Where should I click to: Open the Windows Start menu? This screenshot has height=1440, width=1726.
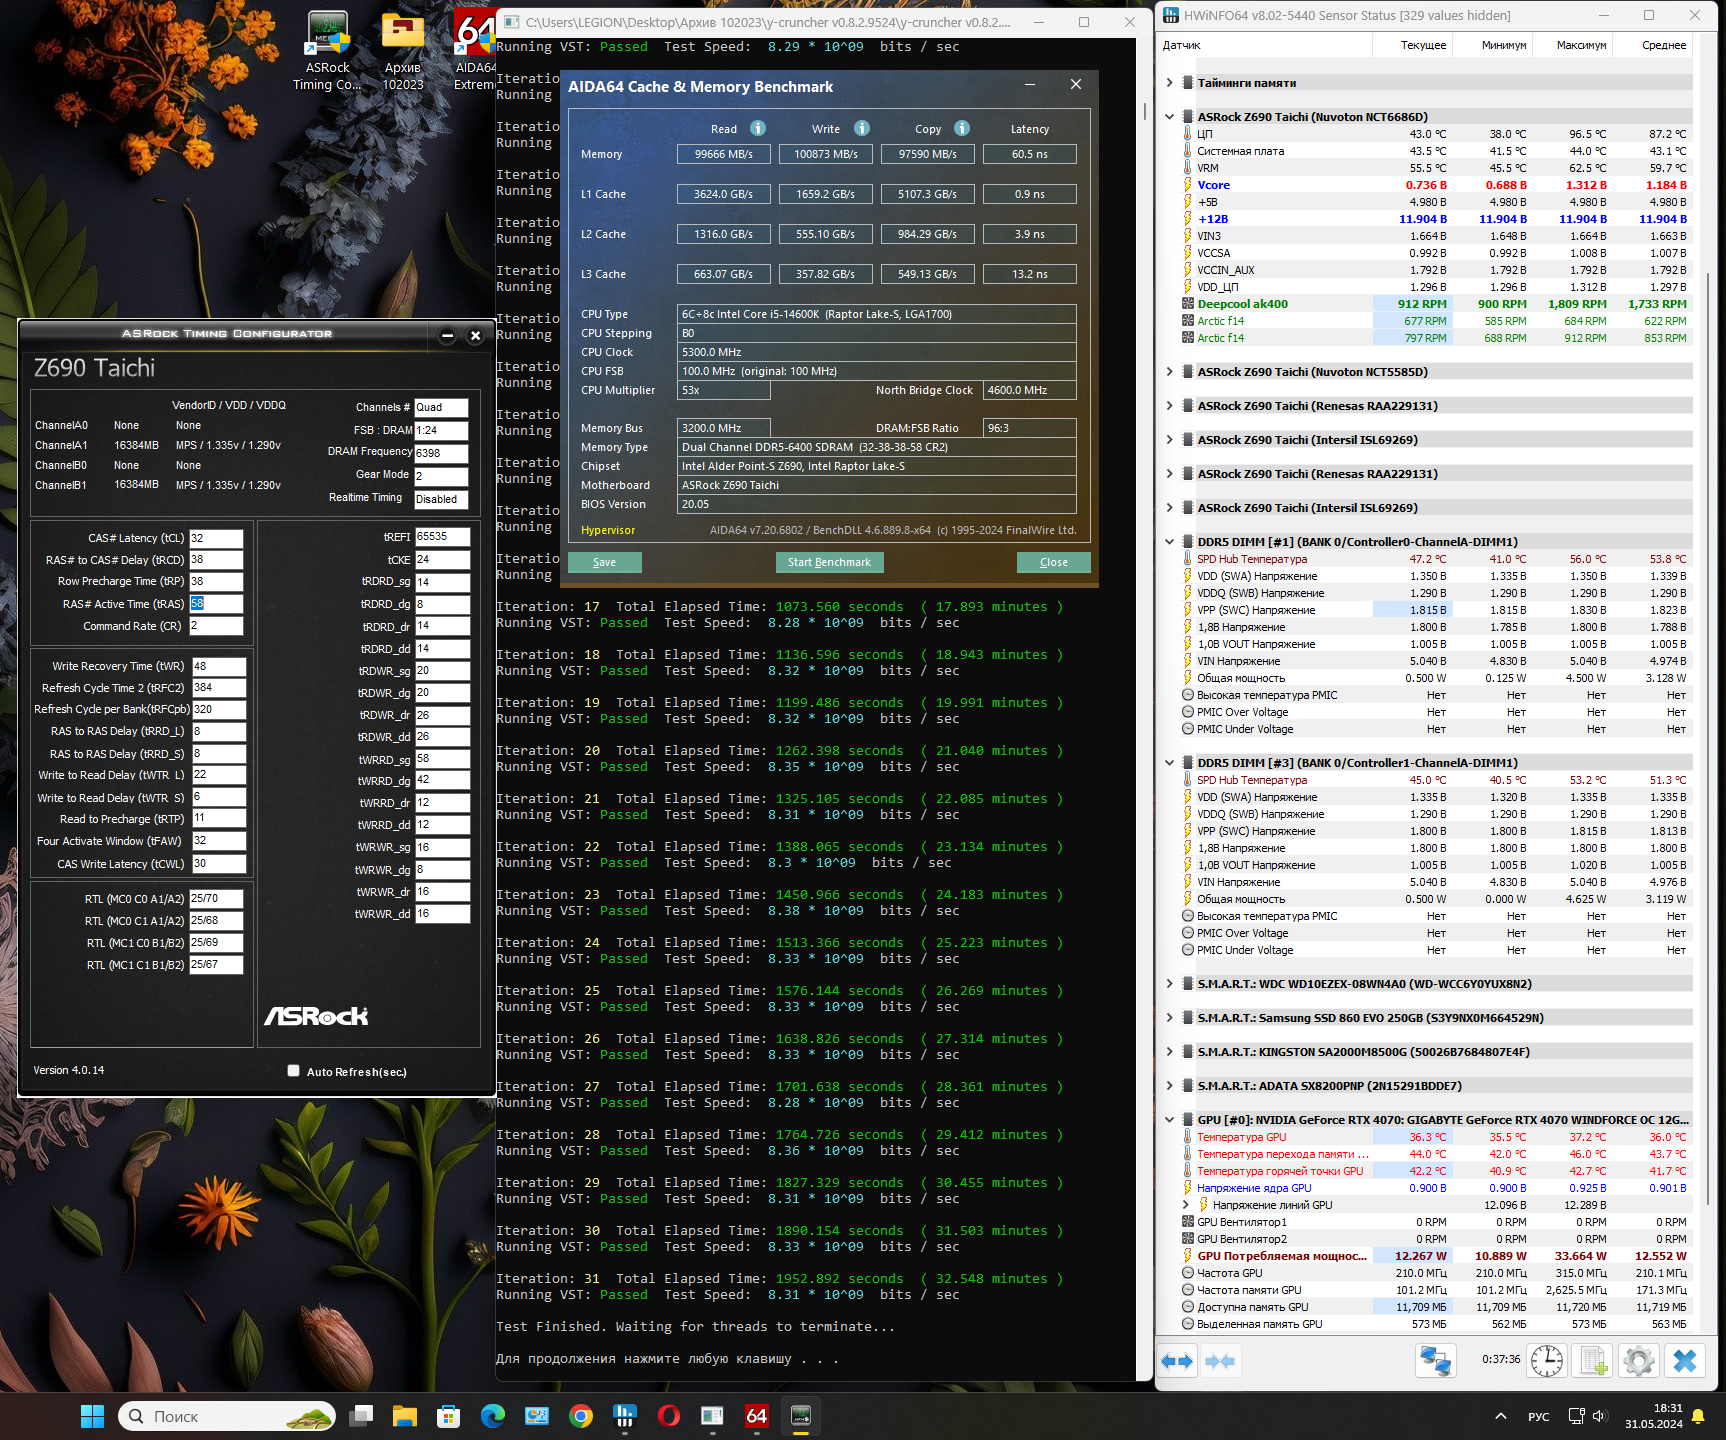(x=92, y=1416)
